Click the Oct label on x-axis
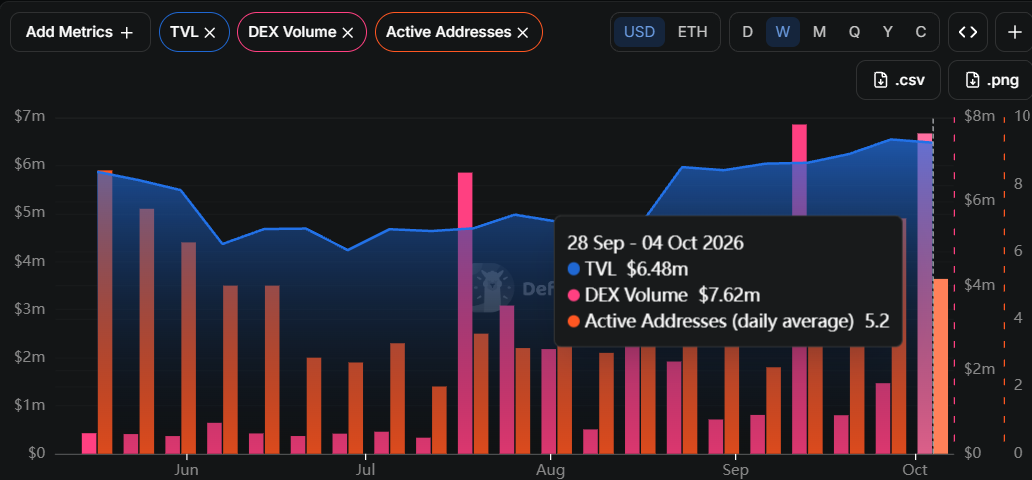The image size is (1032, 480). [x=915, y=470]
